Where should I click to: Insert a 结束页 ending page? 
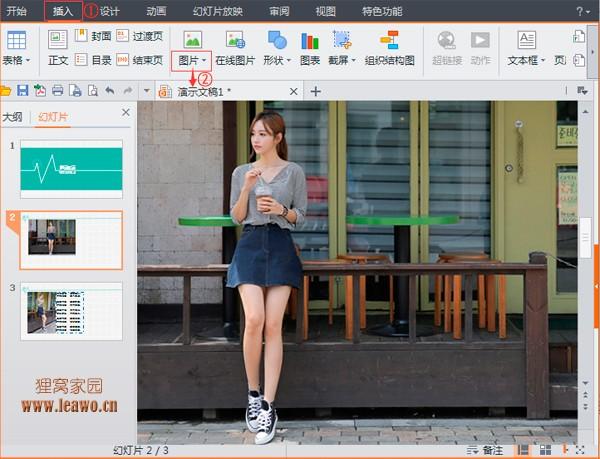click(139, 60)
